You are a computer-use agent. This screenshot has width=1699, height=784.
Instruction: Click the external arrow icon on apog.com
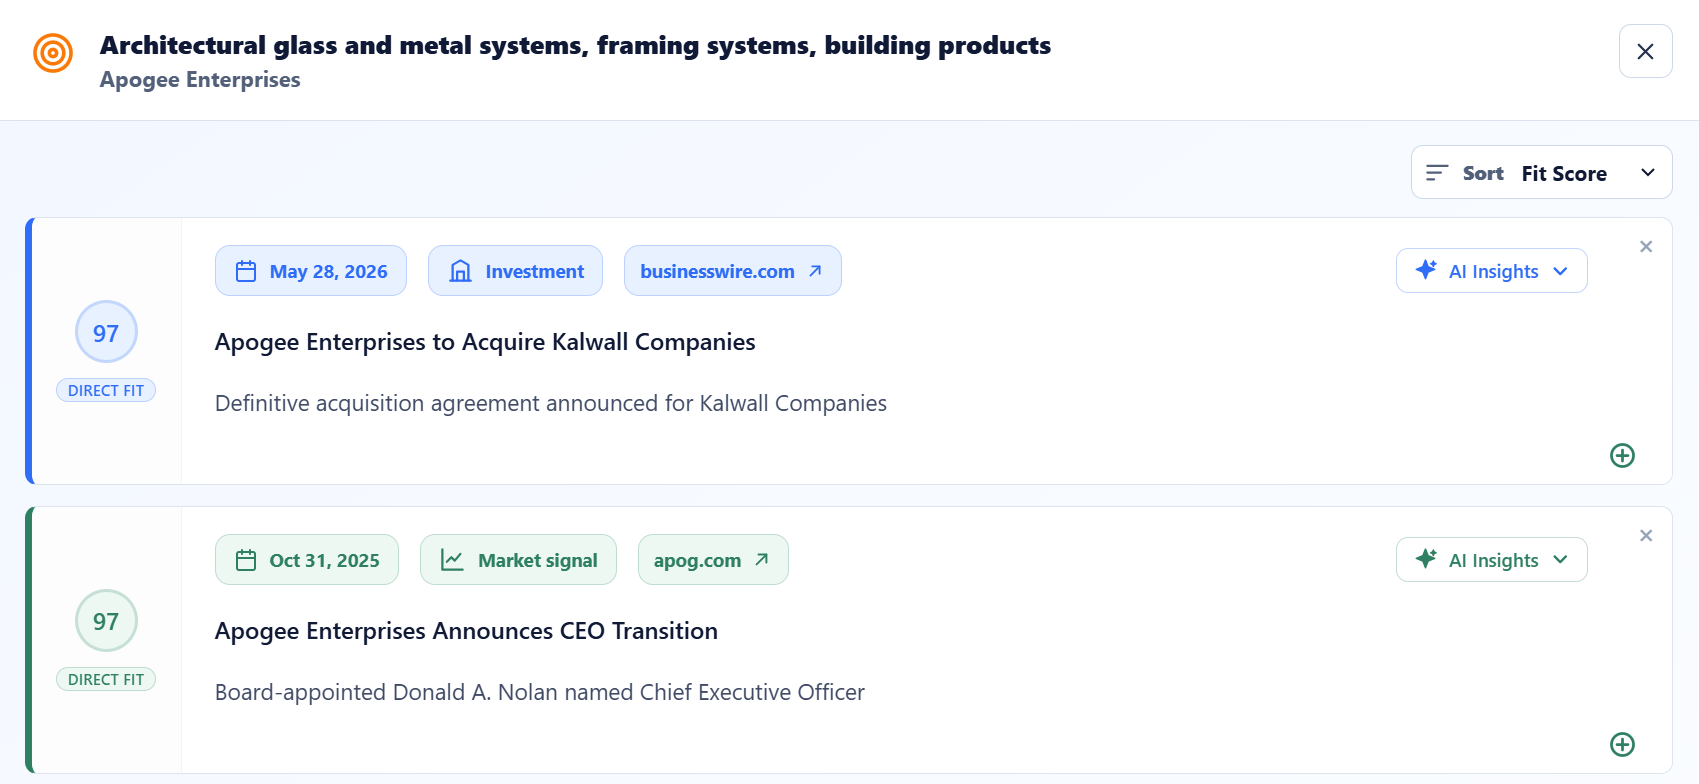point(762,560)
